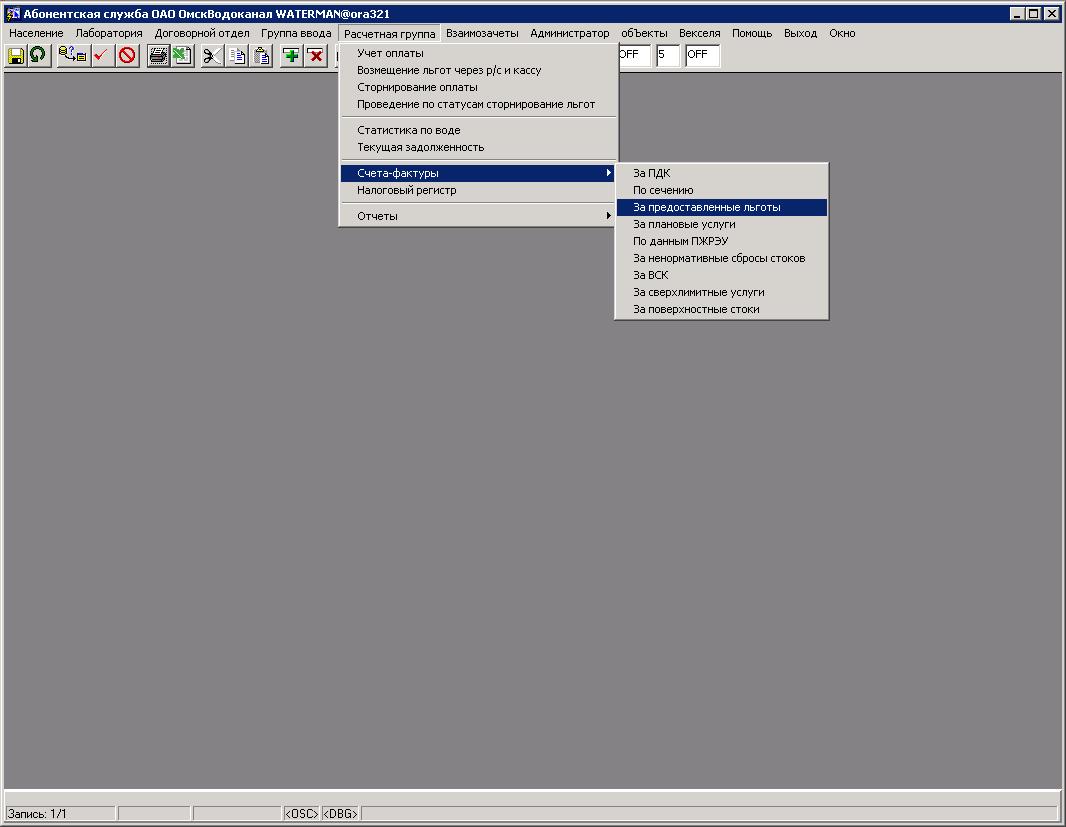Click the green plus add record icon
The width and height of the screenshot is (1066, 827).
pyautogui.click(x=291, y=56)
